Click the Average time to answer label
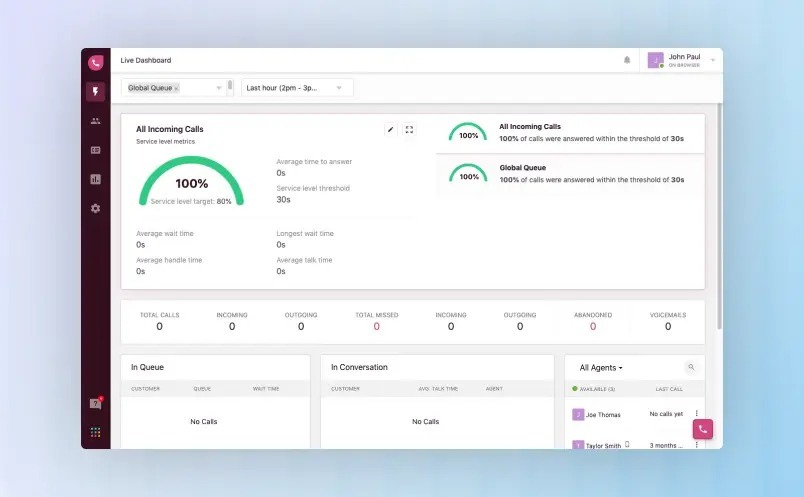Image resolution: width=804 pixels, height=497 pixels. [x=314, y=162]
